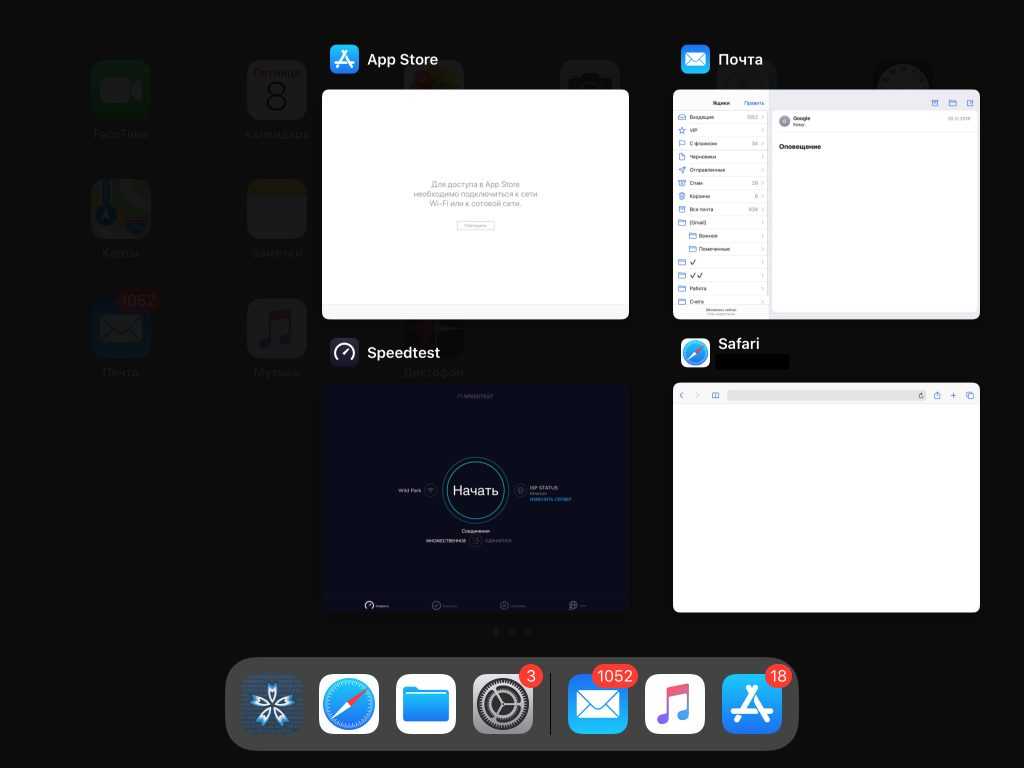Open the С флажком flagged mailbox row
1024x768 pixels.
coord(721,143)
